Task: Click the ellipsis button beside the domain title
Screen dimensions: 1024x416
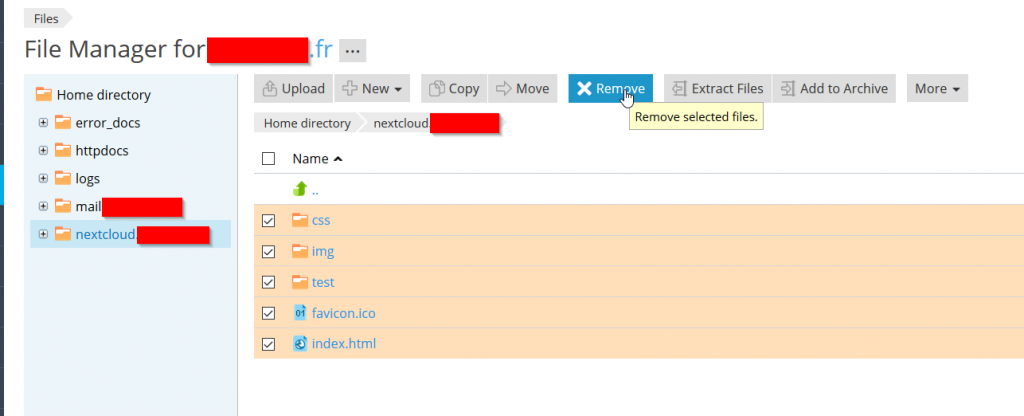Action: 354,50
